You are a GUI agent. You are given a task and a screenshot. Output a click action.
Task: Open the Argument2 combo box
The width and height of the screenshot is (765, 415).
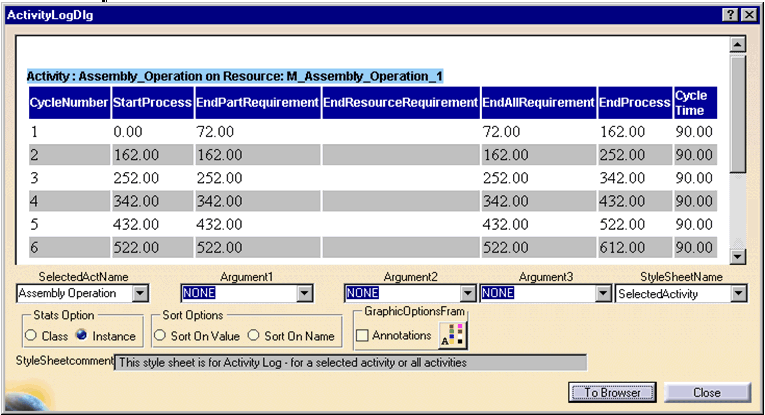[467, 293]
